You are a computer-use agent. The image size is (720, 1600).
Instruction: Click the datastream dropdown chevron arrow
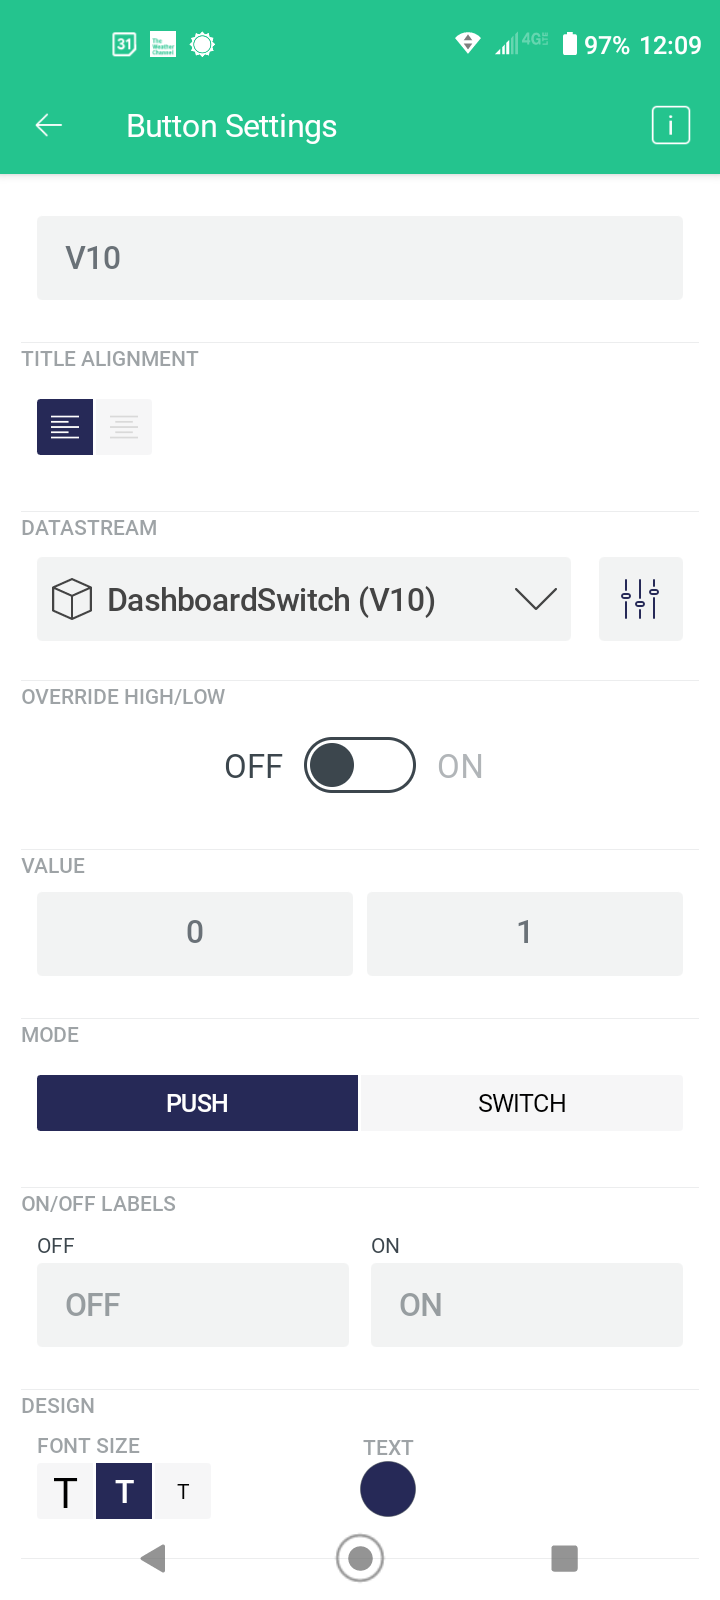click(x=536, y=599)
